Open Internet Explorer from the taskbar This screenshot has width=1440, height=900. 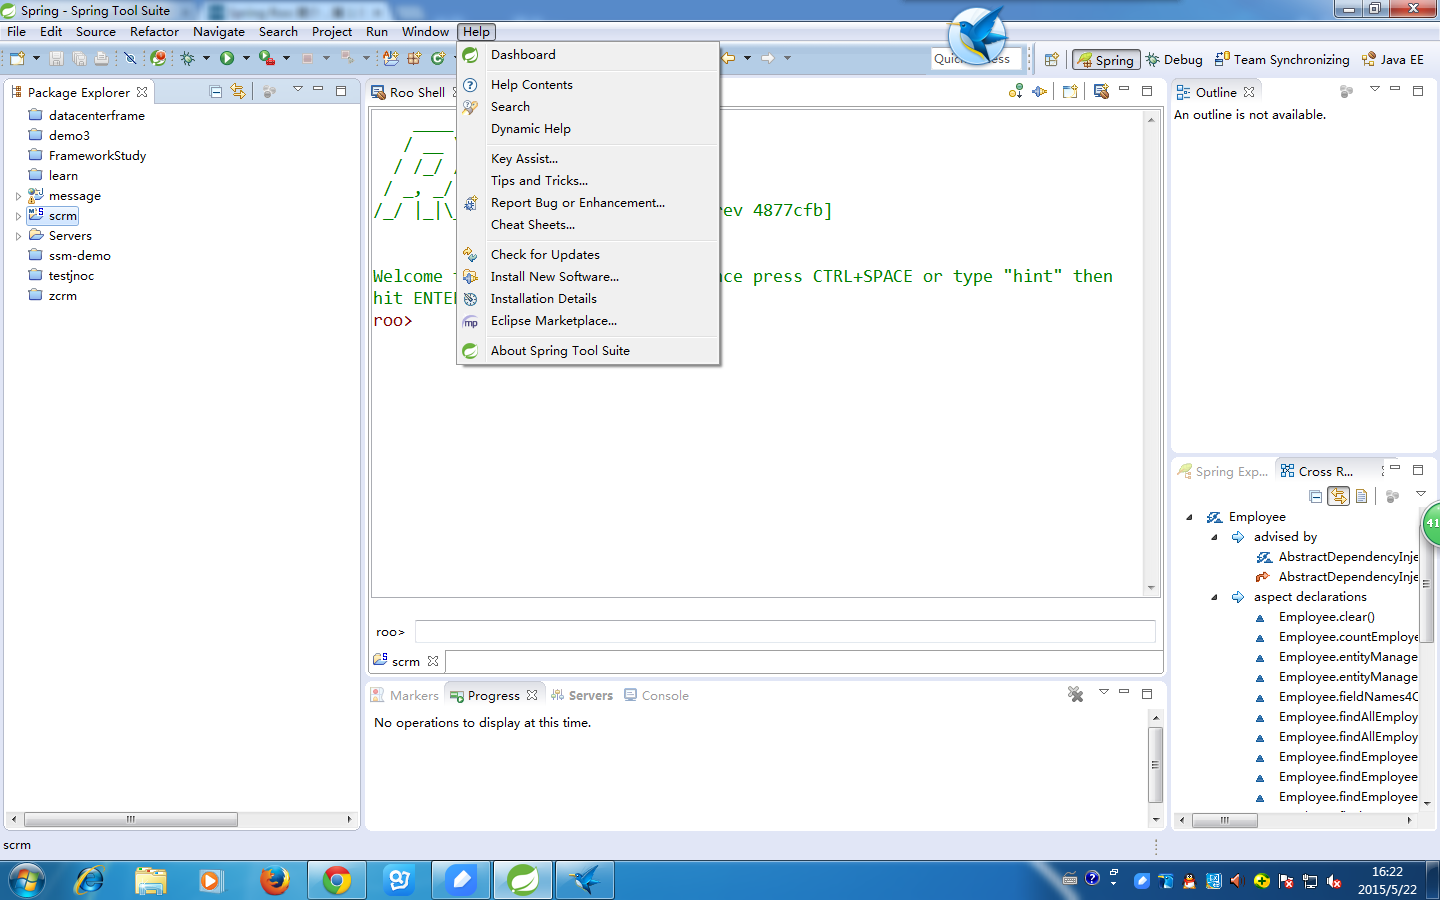90,880
